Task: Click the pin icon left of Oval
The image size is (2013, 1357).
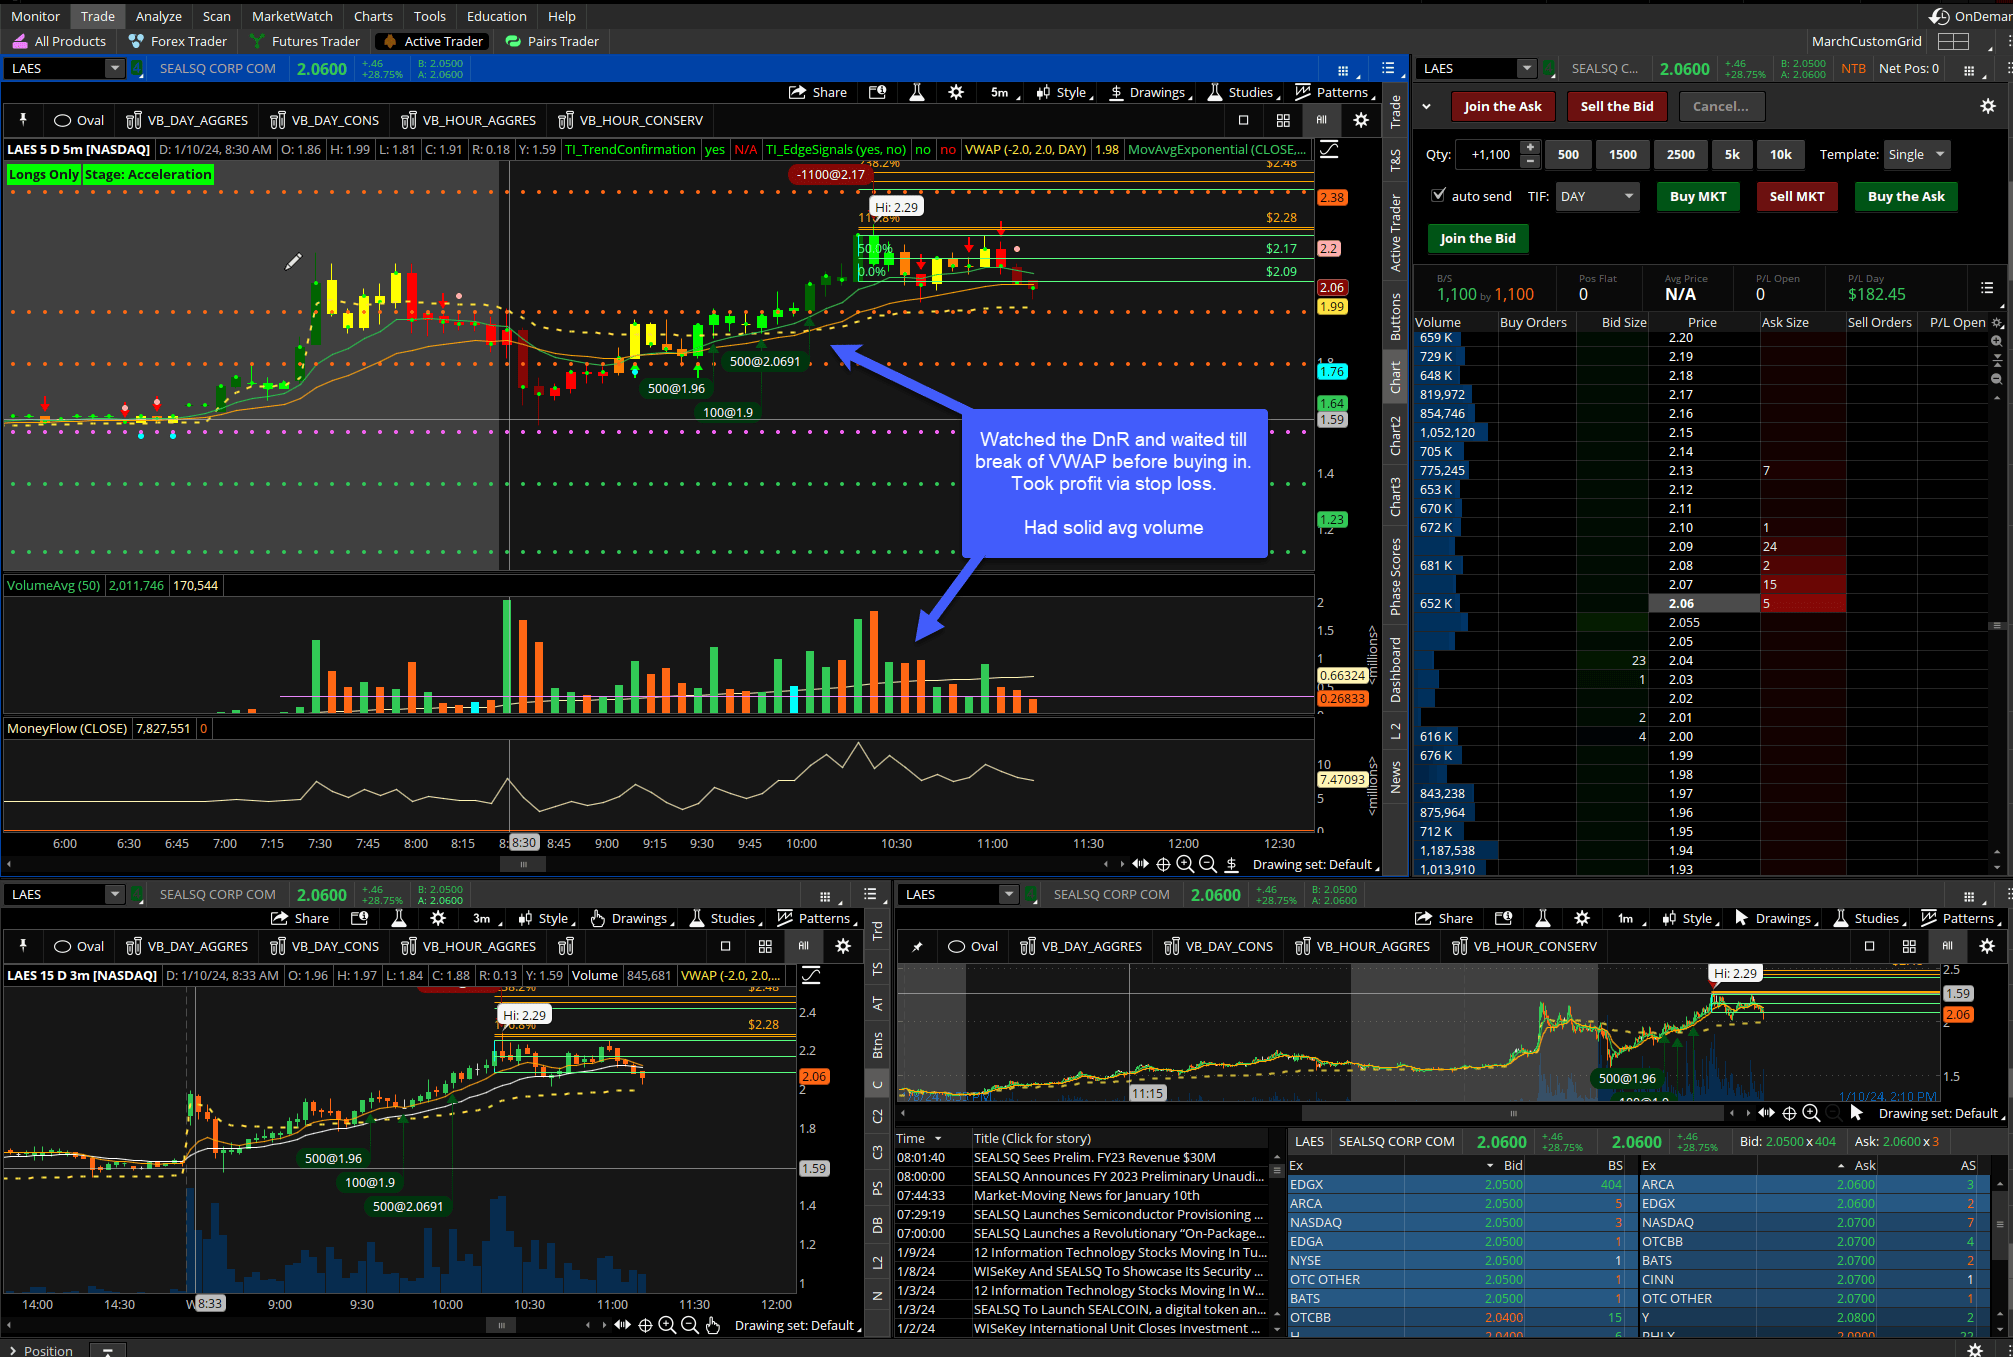Action: (x=23, y=120)
